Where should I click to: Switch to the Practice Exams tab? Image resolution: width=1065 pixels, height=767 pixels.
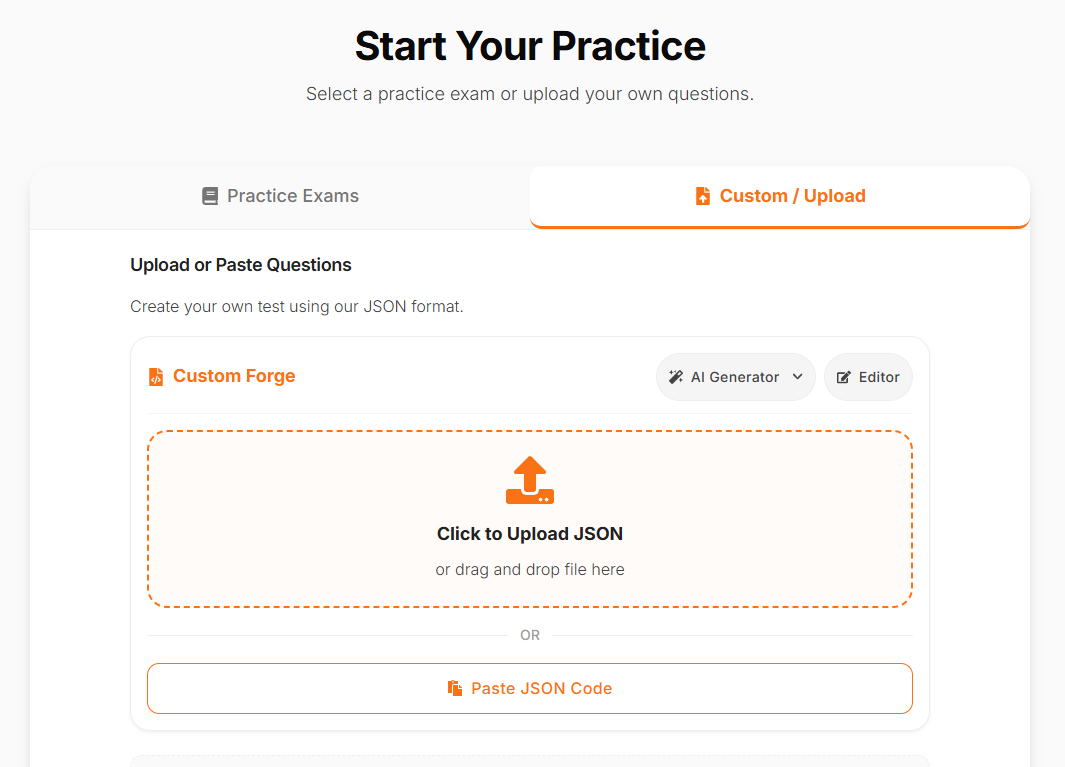[280, 196]
